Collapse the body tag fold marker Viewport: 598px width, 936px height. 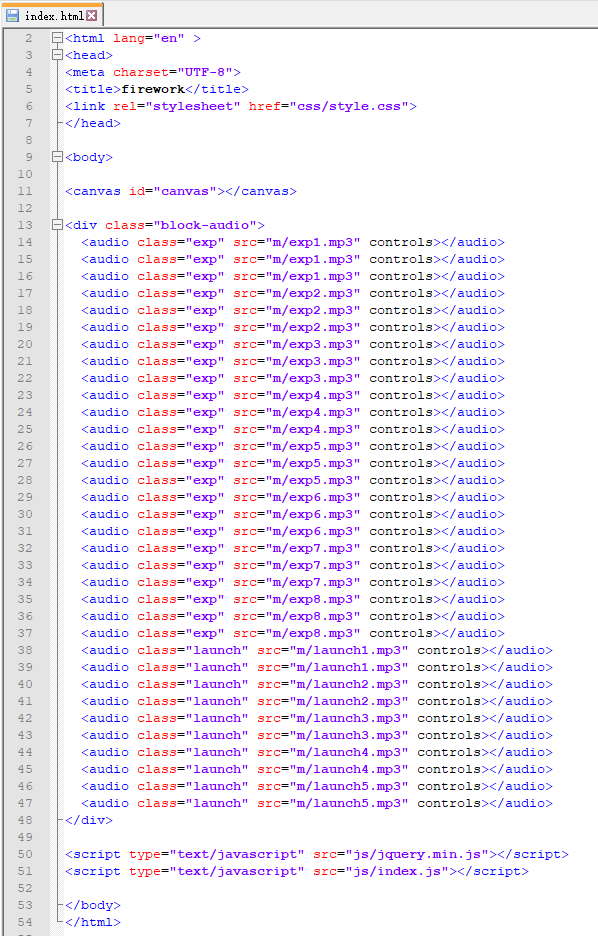(x=57, y=157)
